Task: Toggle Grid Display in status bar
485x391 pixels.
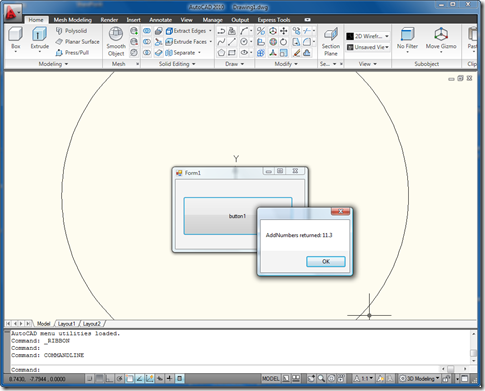Action: pos(100,378)
